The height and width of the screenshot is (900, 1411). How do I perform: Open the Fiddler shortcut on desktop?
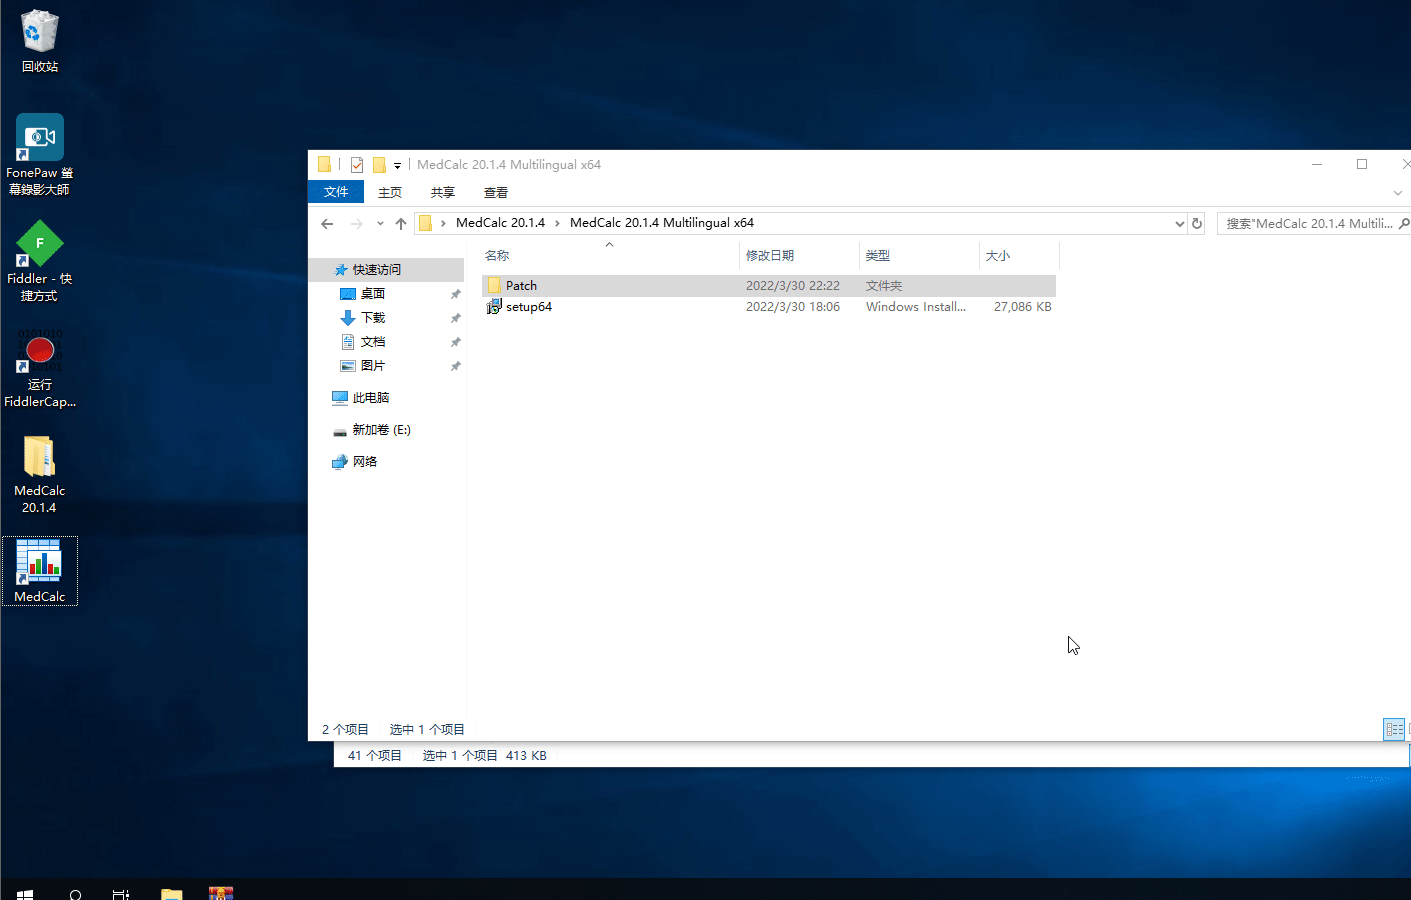(40, 262)
